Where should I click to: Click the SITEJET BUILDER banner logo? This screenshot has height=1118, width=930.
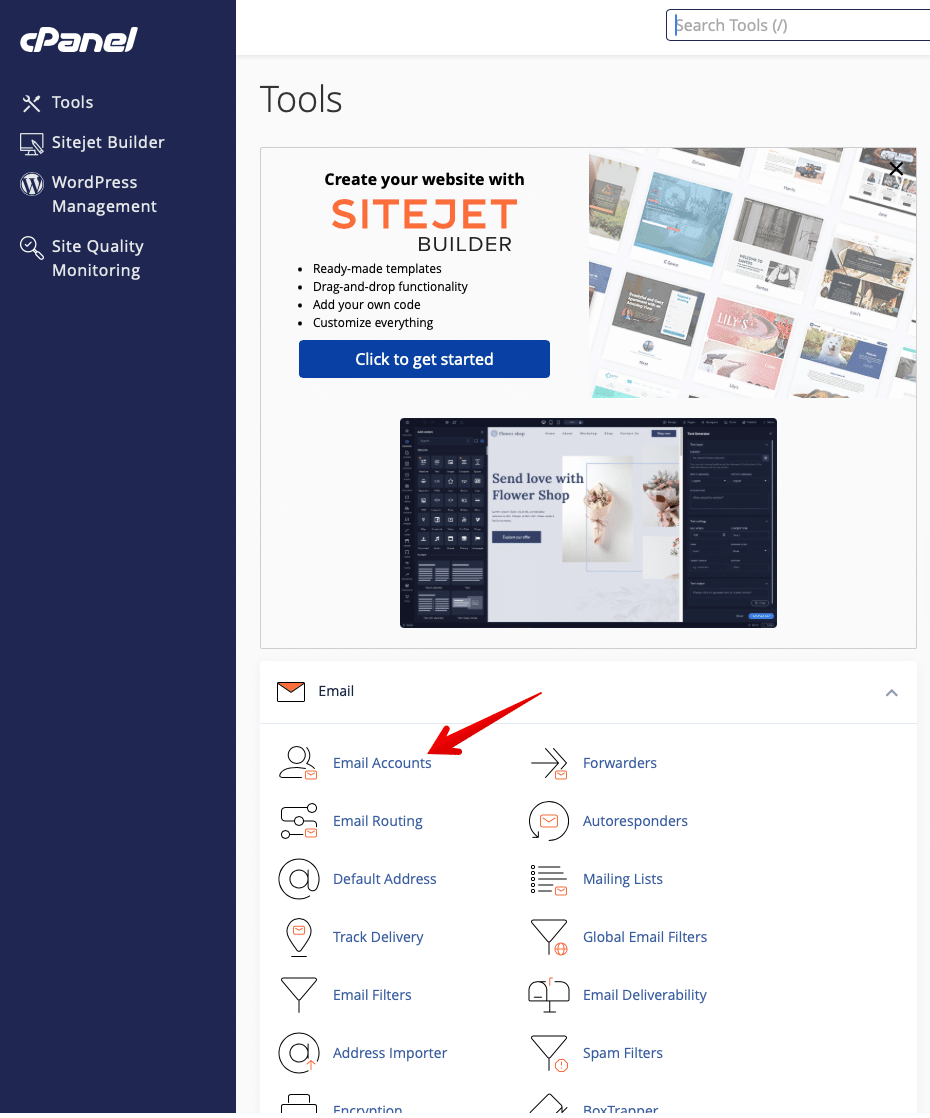424,225
